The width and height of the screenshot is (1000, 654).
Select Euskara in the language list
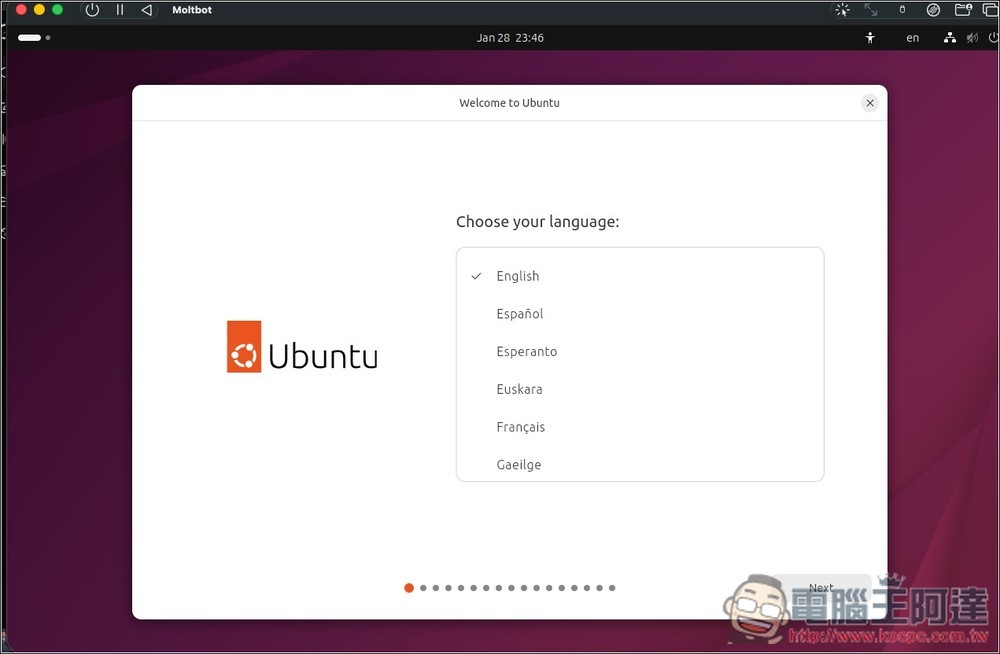[519, 389]
